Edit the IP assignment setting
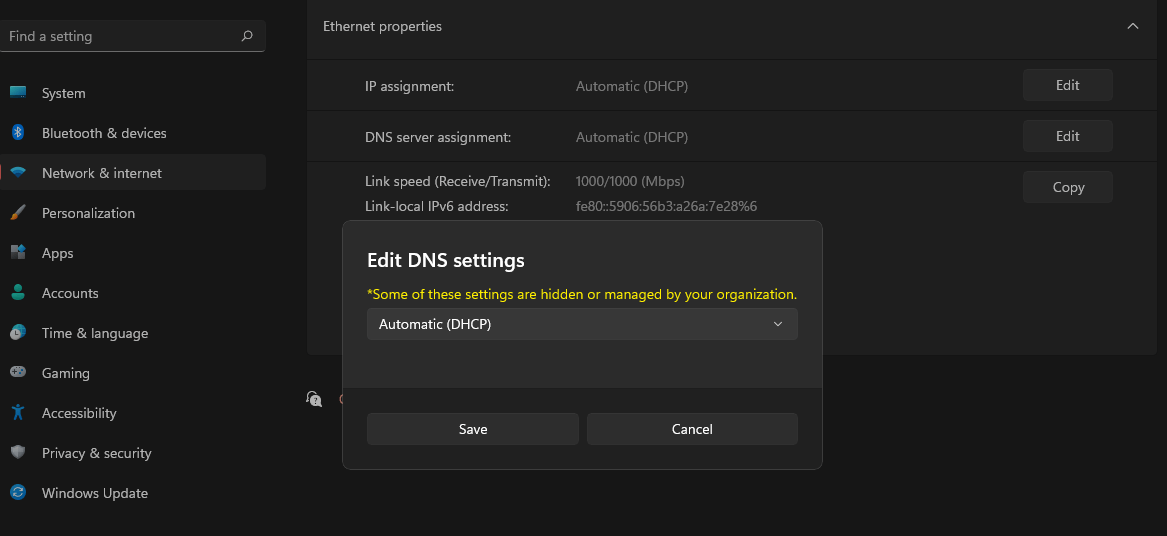 point(1067,85)
